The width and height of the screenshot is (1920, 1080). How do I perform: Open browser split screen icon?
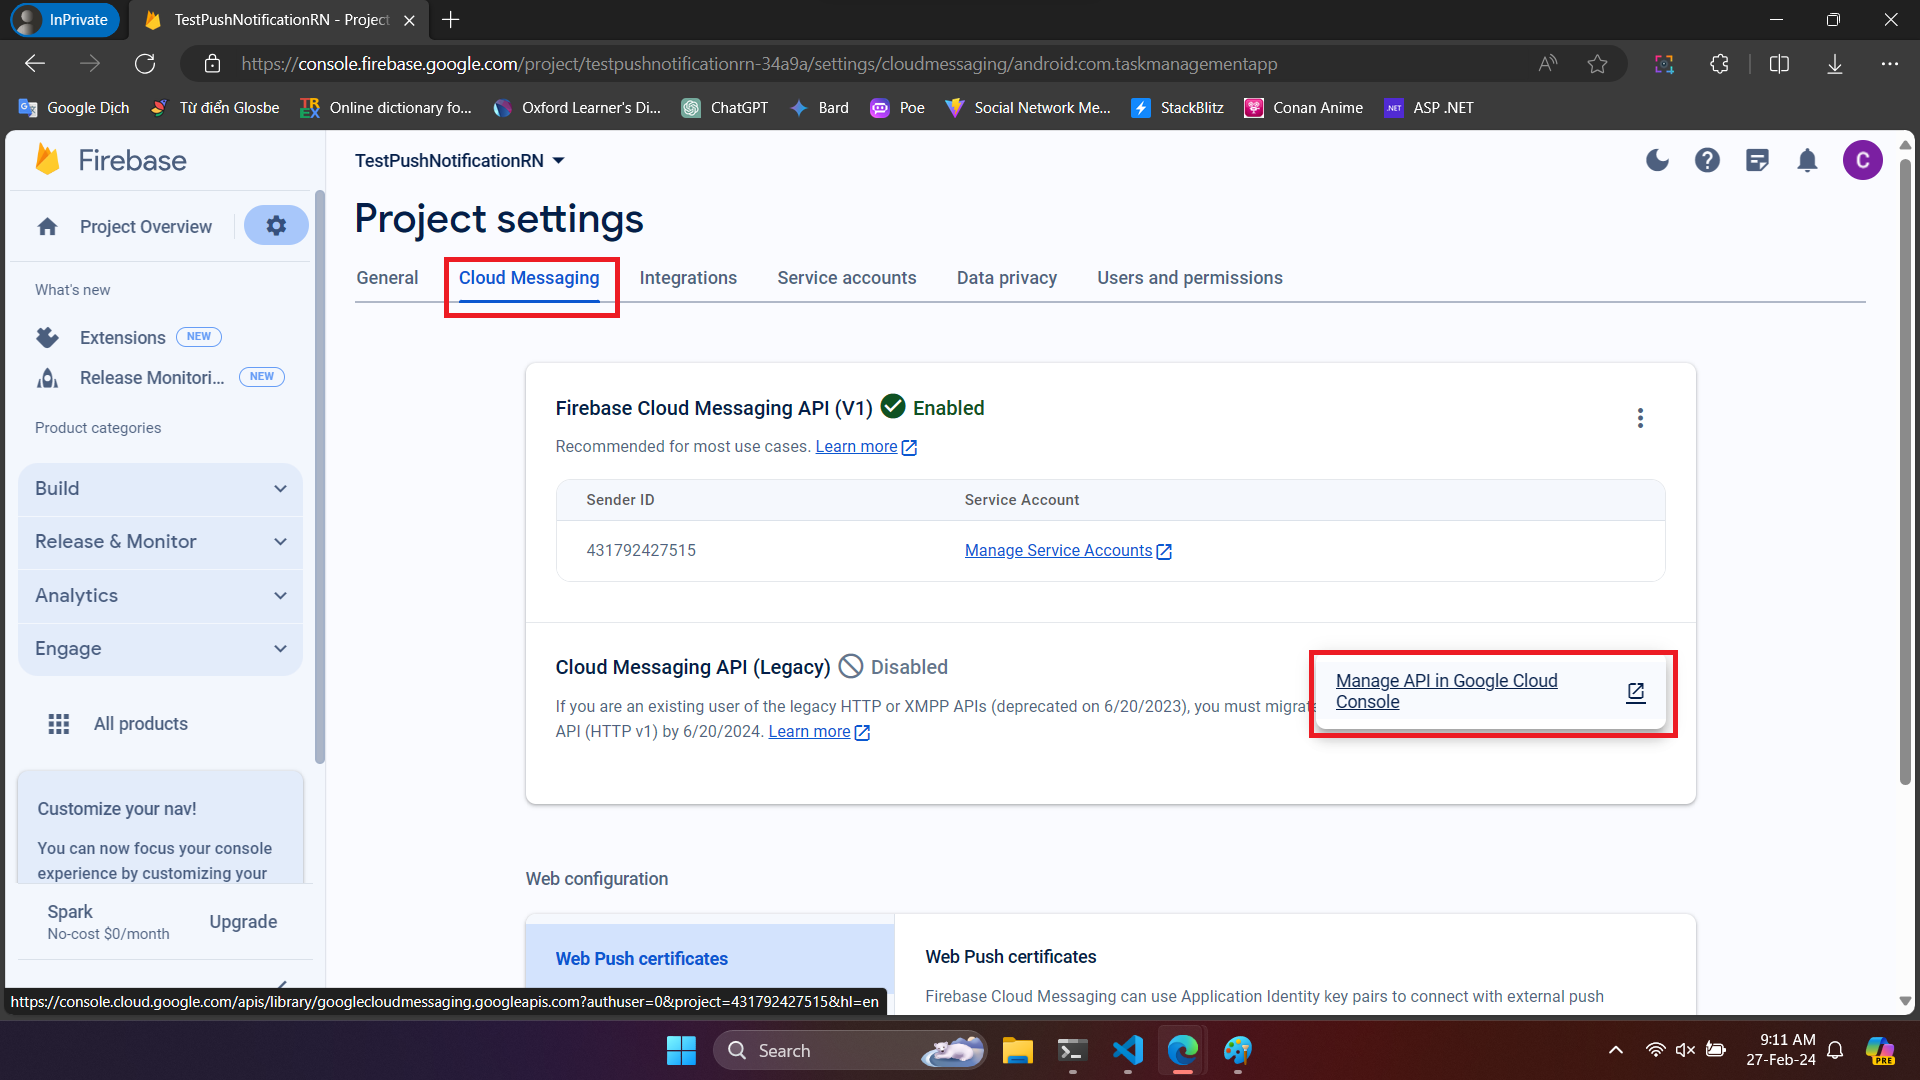click(1779, 64)
